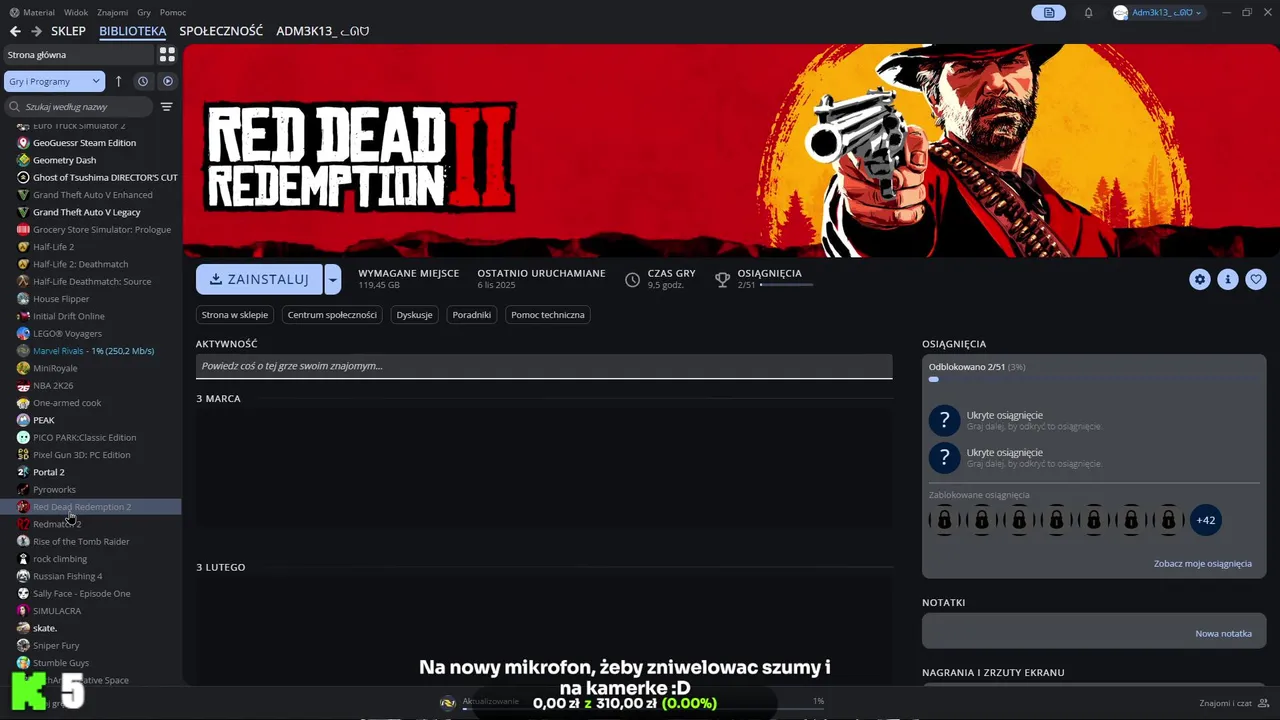Image resolution: width=1280 pixels, height=720 pixels.
Task: Select Half-Life 2: Deathmatch
Action: click(91, 264)
